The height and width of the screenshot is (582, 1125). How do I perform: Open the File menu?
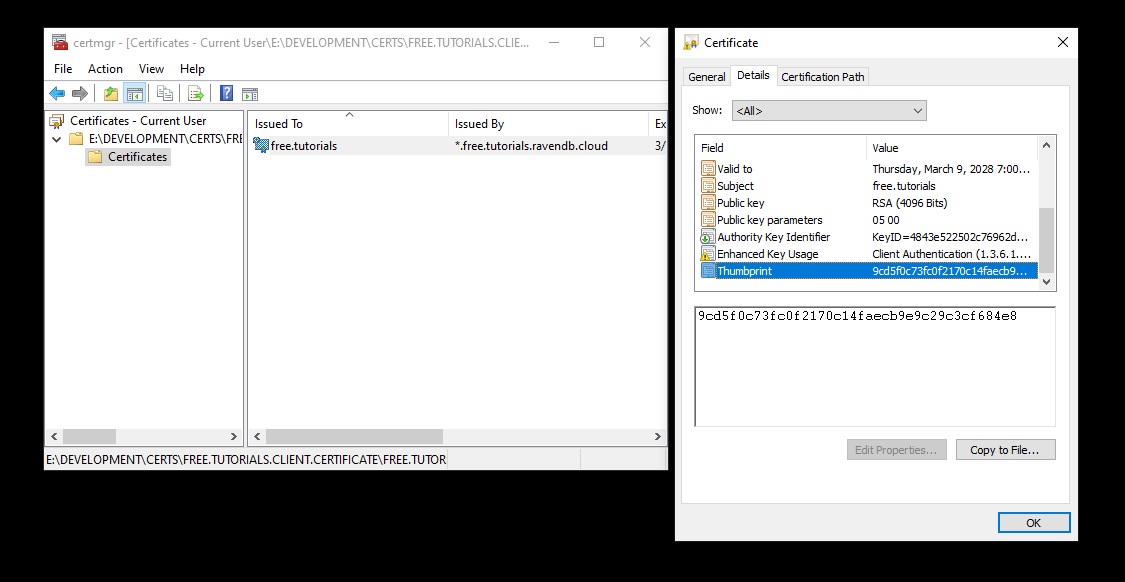pyautogui.click(x=63, y=69)
